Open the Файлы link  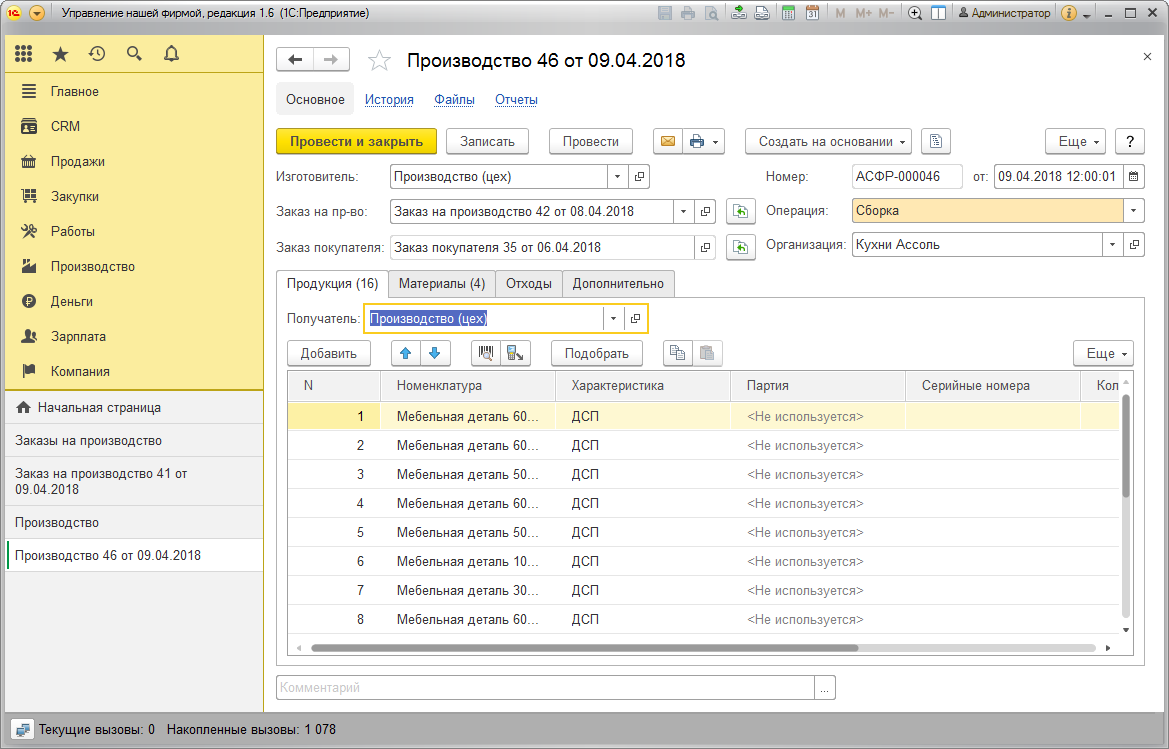[x=455, y=100]
